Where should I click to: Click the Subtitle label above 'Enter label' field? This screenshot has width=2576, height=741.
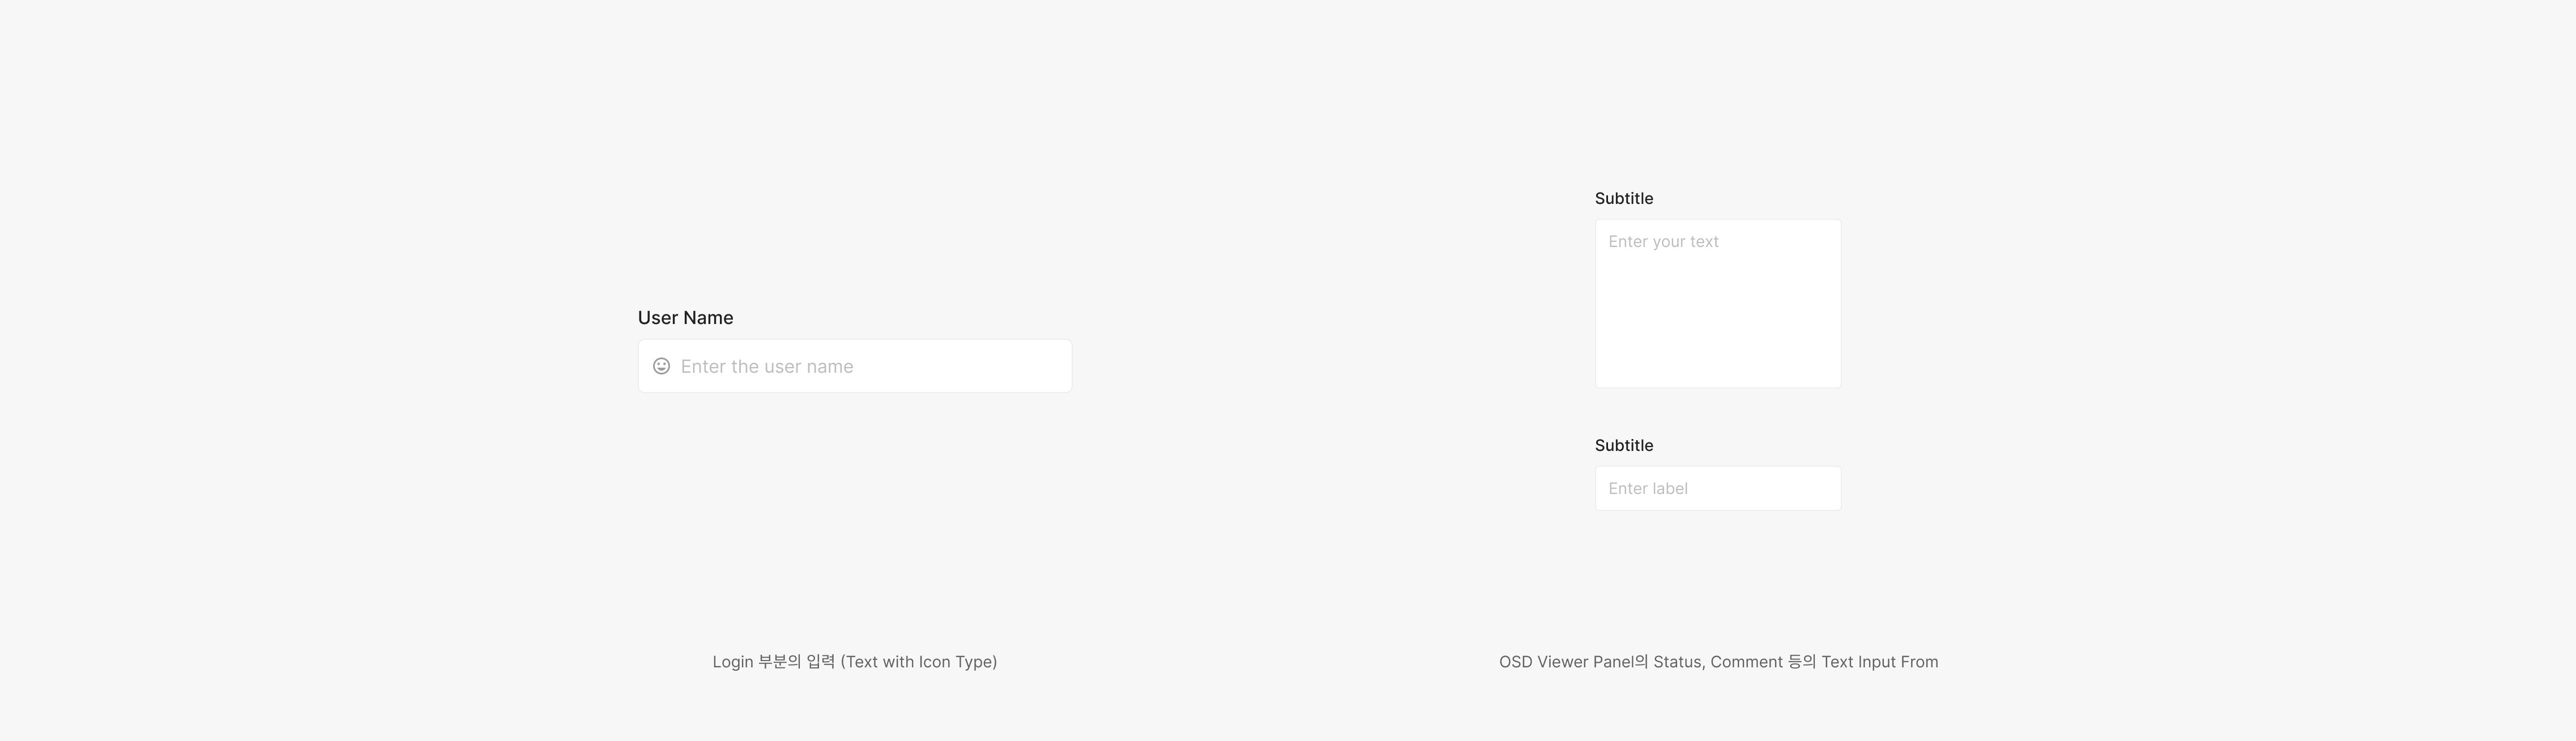tap(1623, 445)
